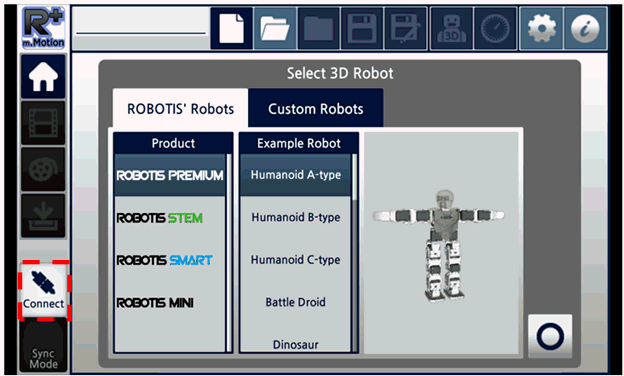The image size is (624, 376).
Task: Select ROBOTIS SMART product
Action: pyautogui.click(x=170, y=260)
